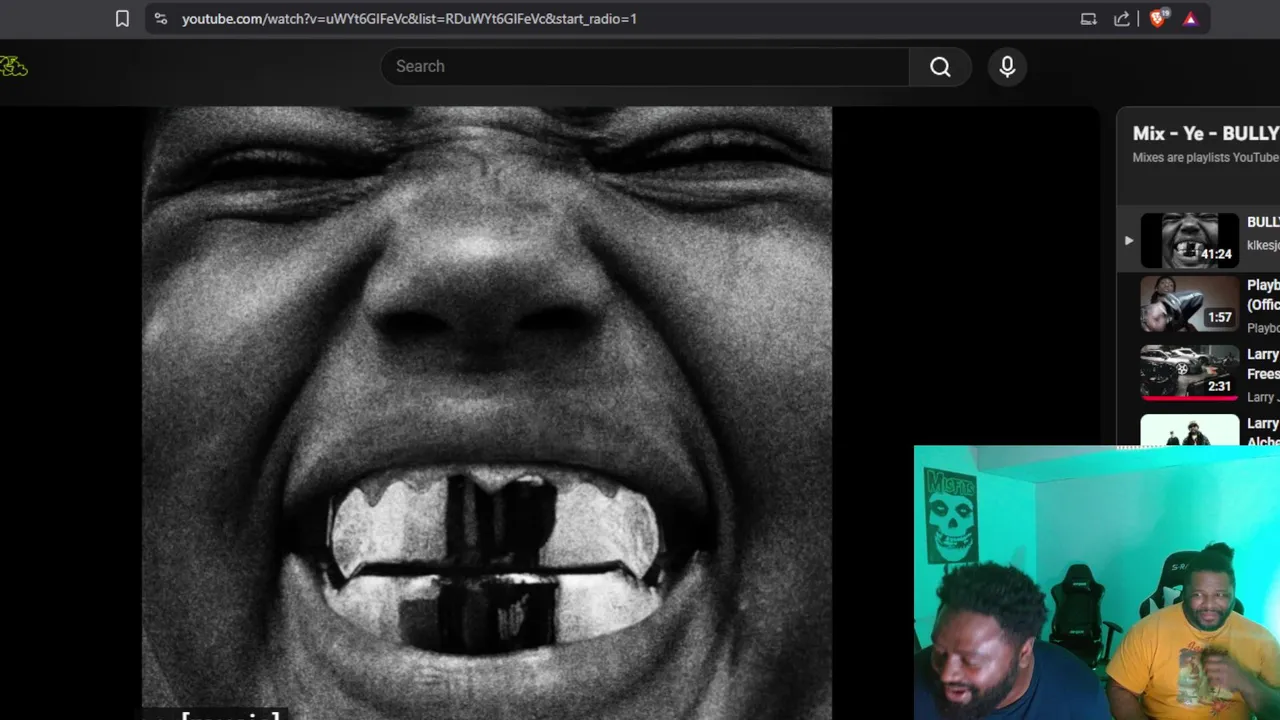Click the Misfits skull poster in webcam

950,515
